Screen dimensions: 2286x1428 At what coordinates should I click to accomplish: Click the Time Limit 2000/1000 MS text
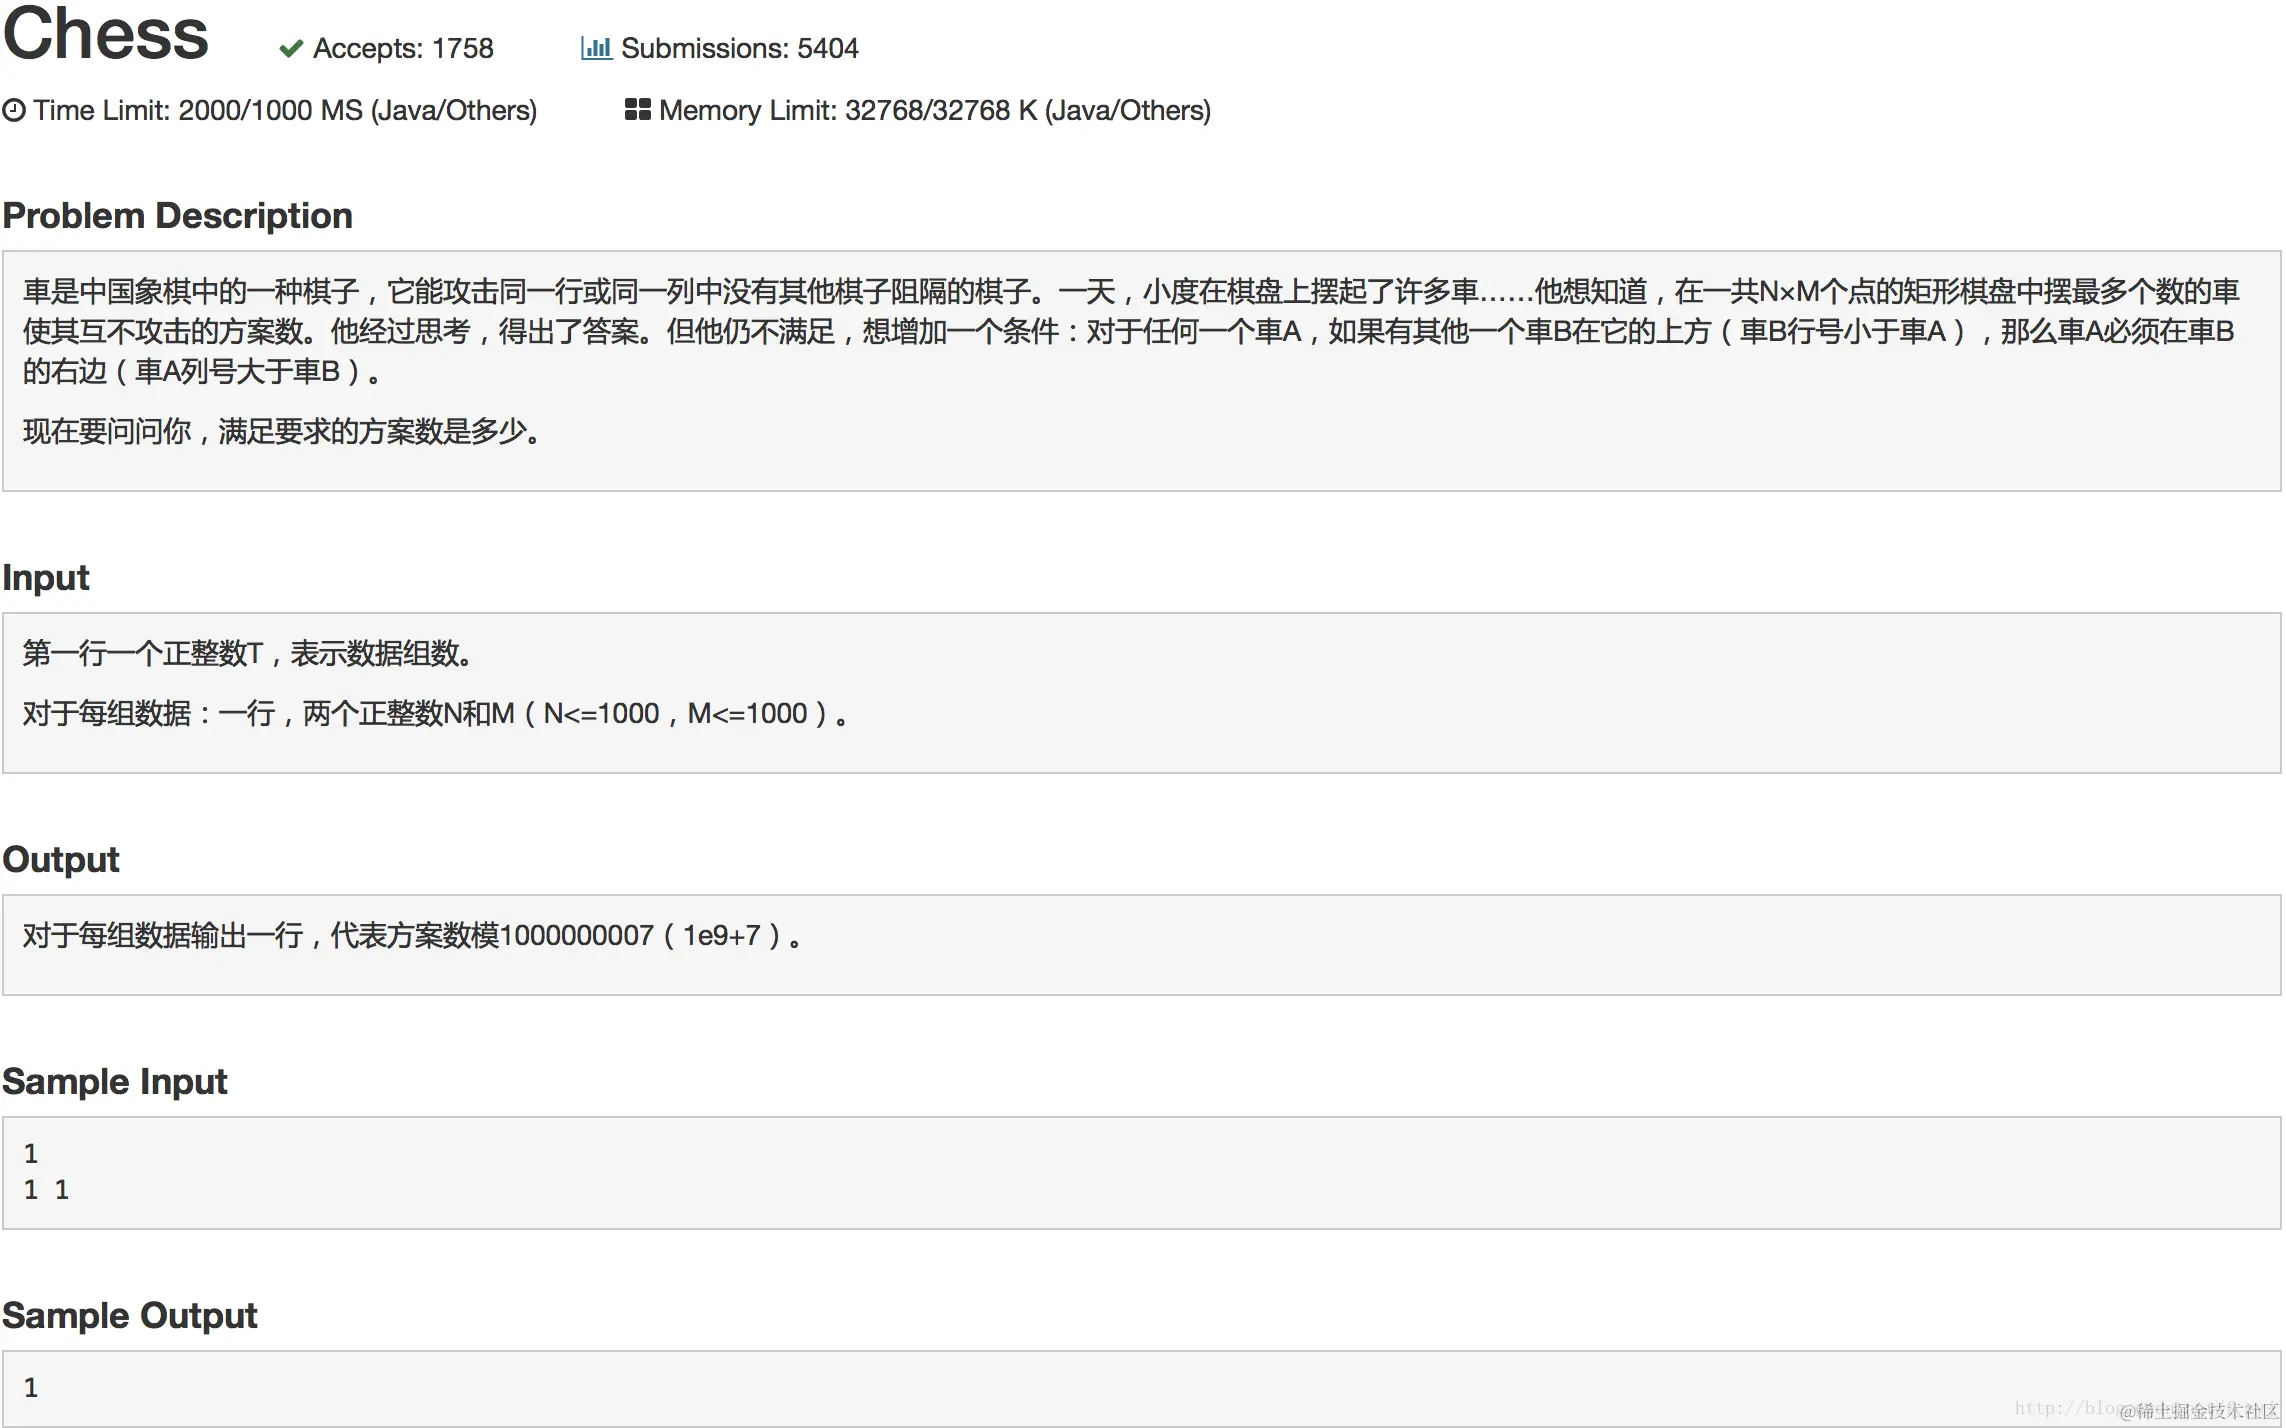pos(285,110)
